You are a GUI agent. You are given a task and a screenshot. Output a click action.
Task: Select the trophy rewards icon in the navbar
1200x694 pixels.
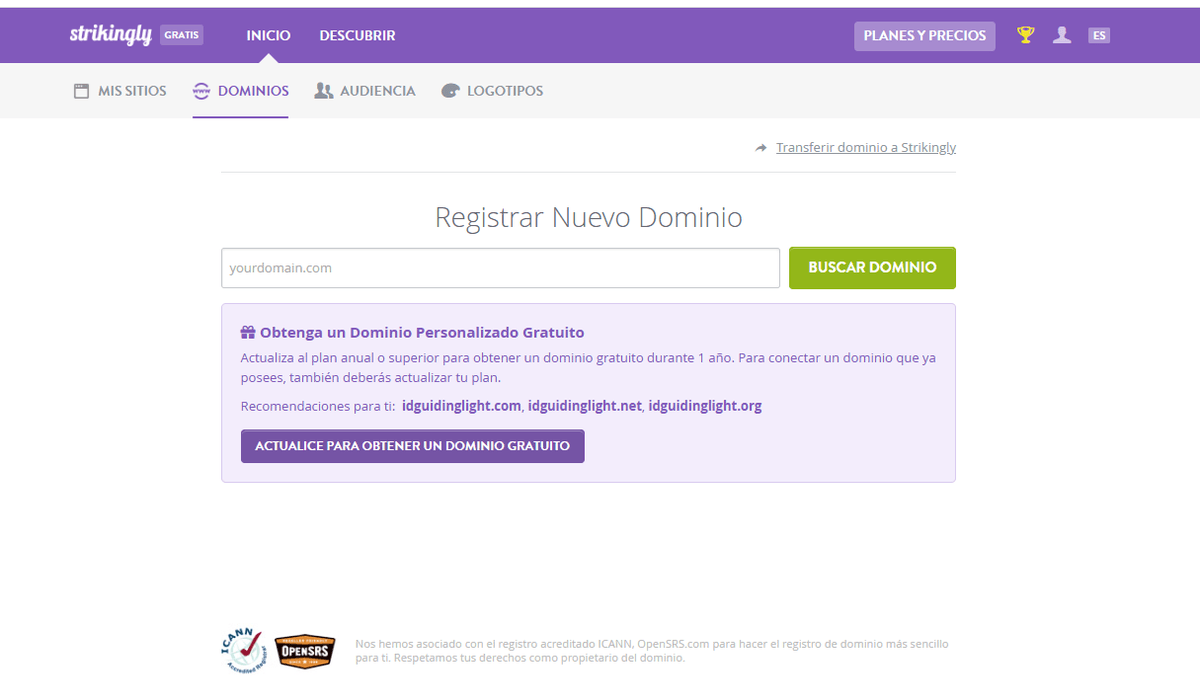1024,34
